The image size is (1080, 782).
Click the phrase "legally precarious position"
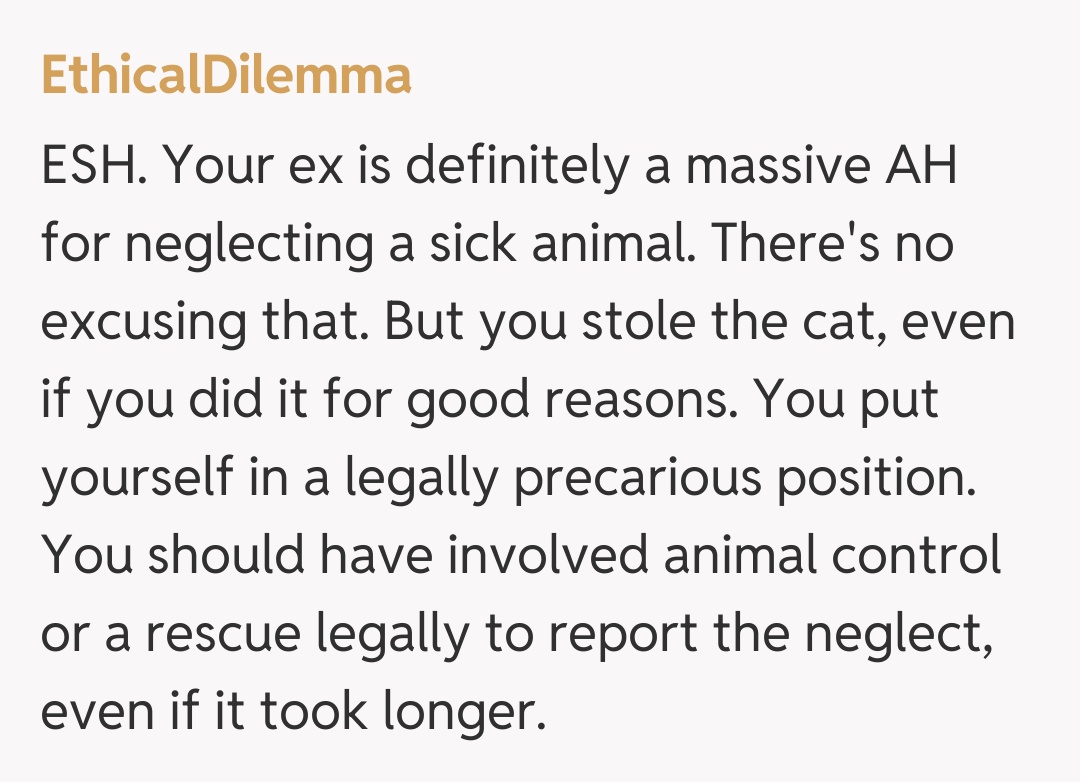click(660, 477)
